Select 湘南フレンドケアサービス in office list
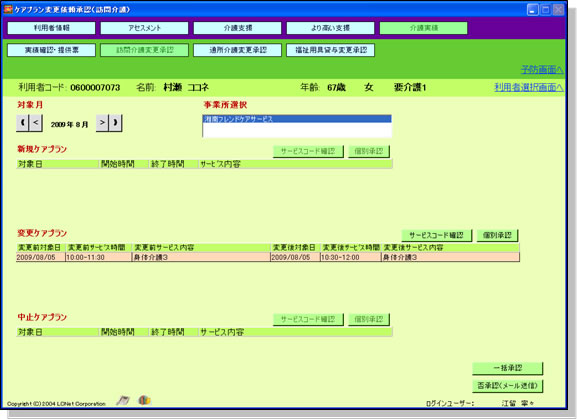This screenshot has width=577, height=419. pos(297,119)
